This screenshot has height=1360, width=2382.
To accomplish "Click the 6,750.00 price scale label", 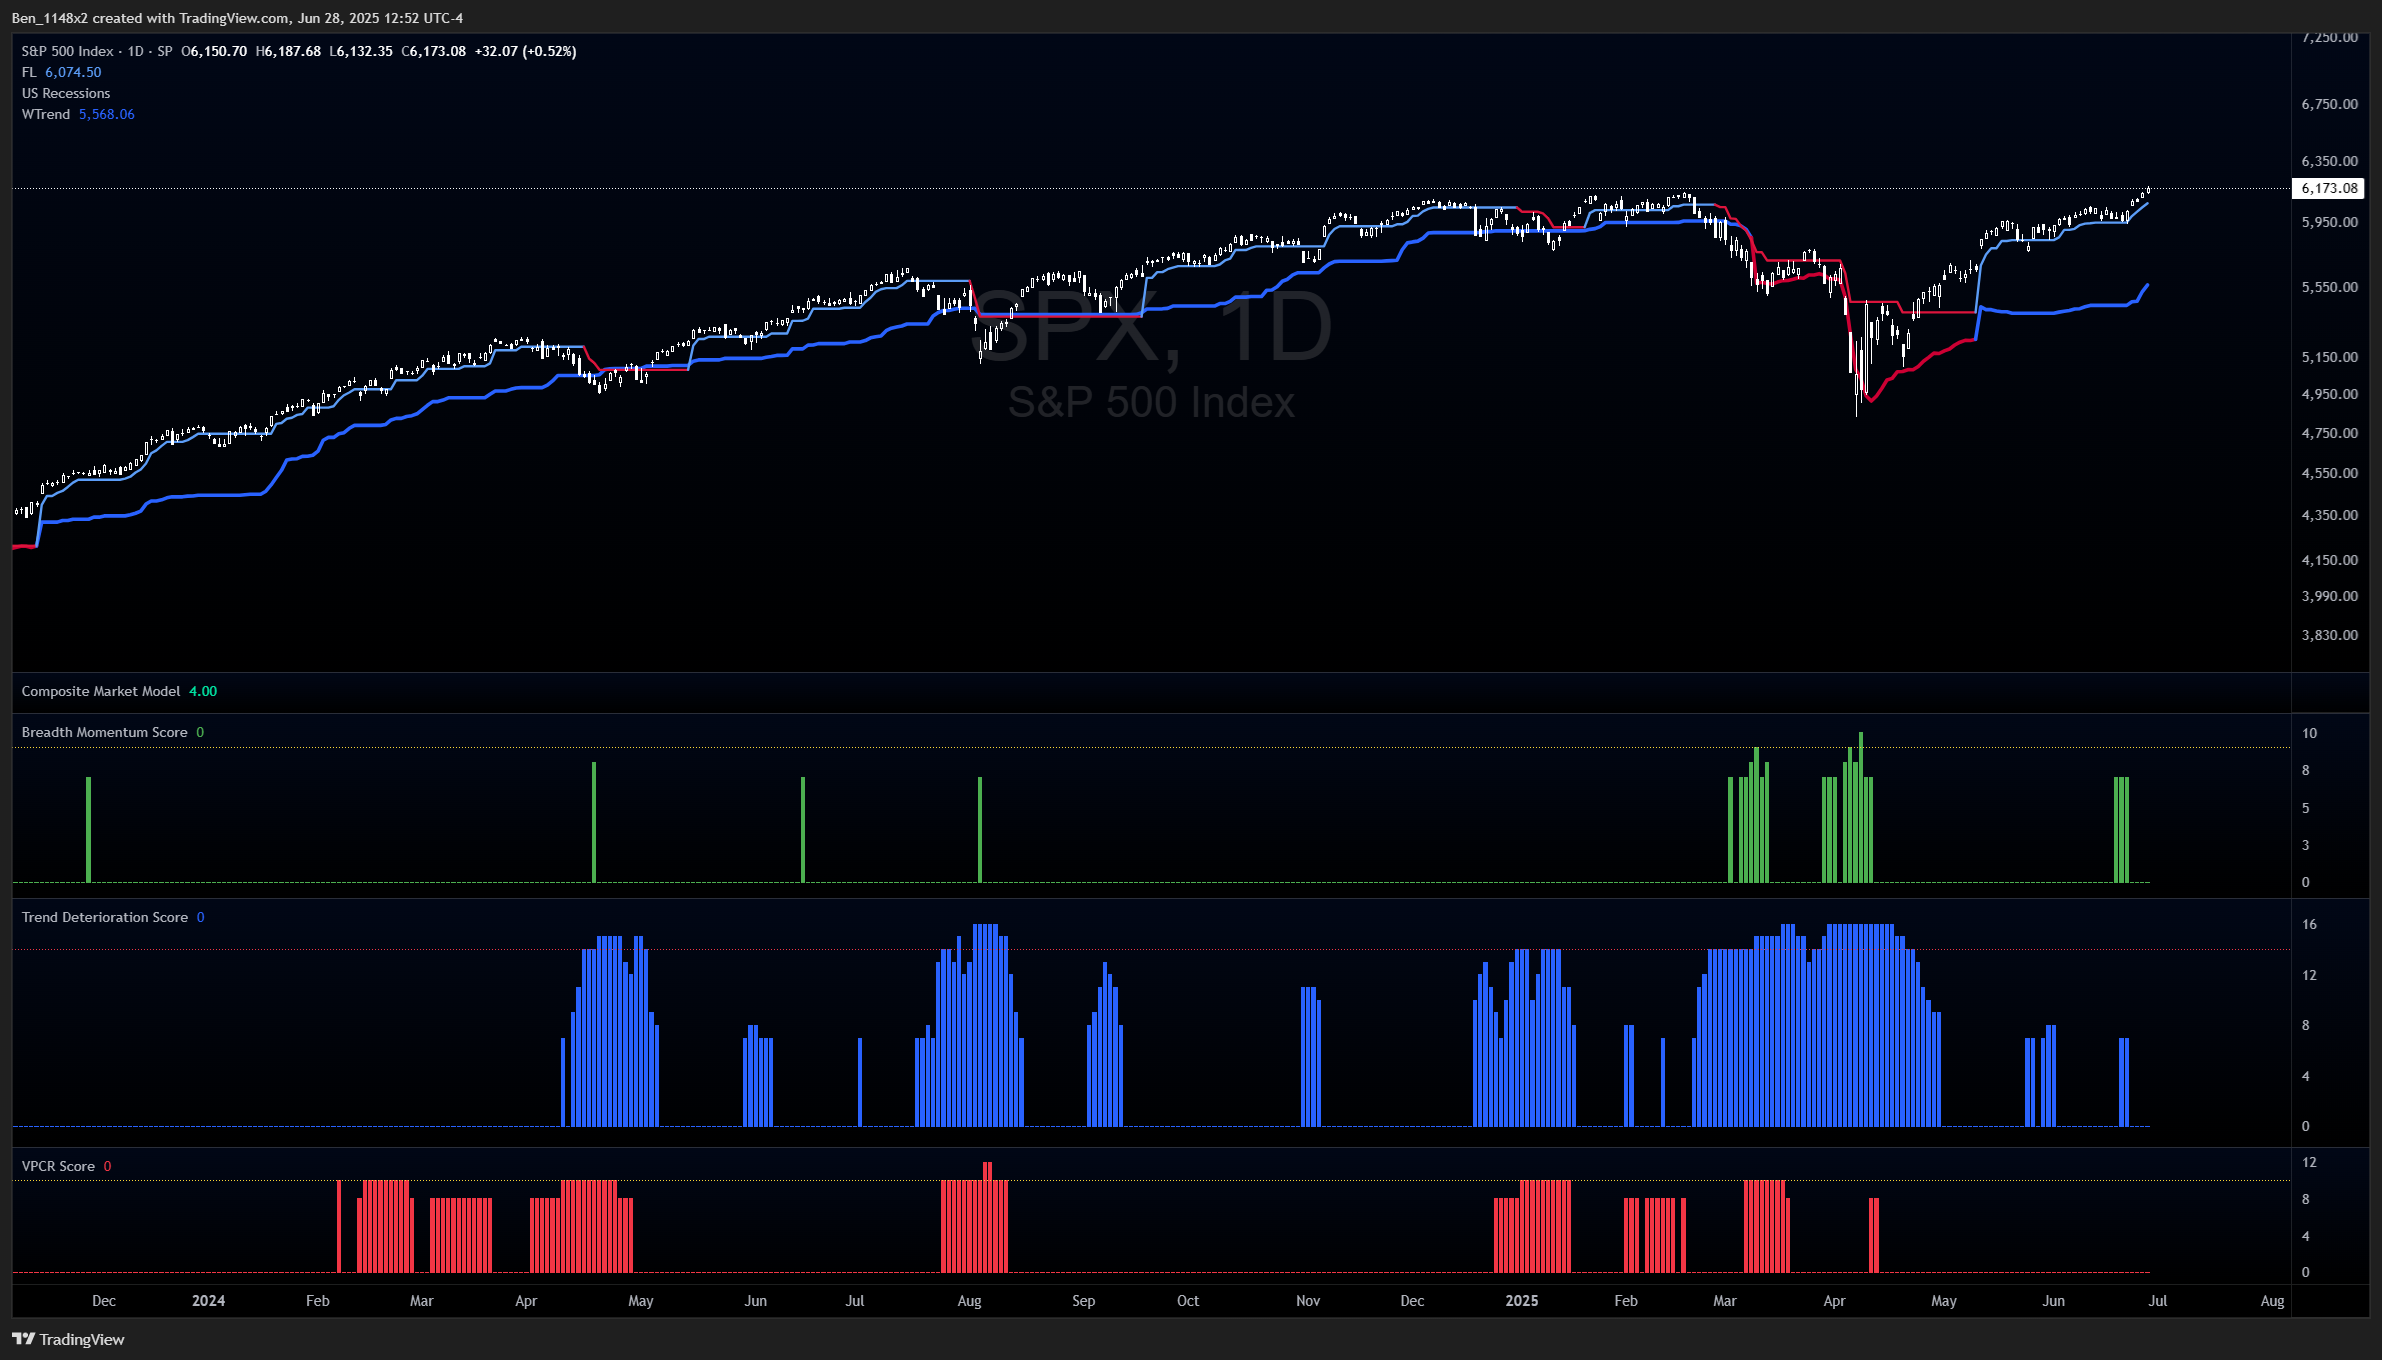I will [x=2329, y=104].
